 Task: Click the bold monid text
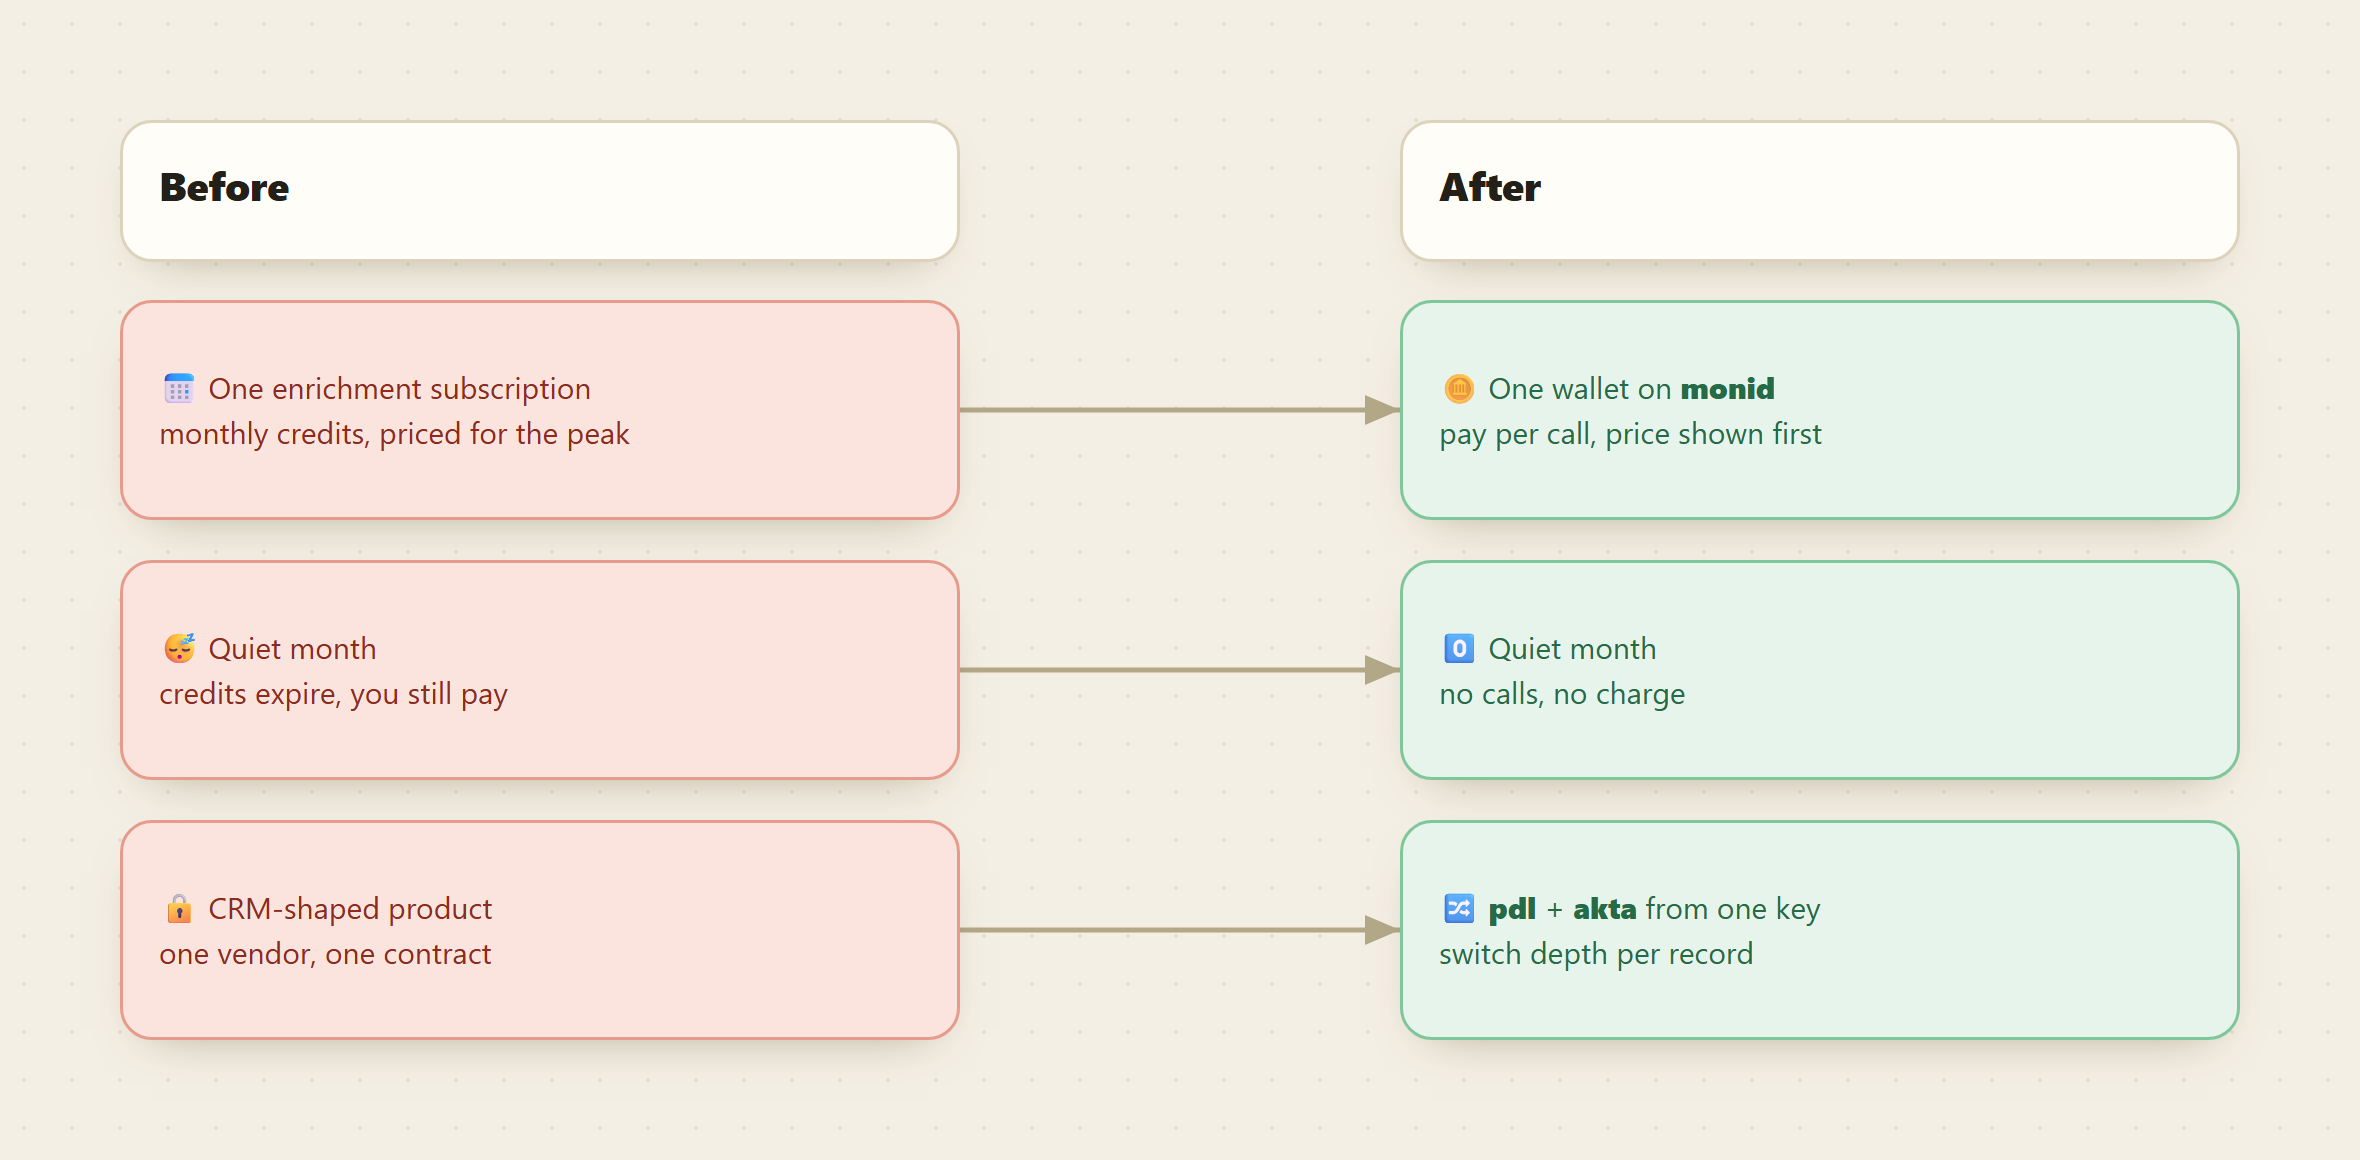[1727, 388]
